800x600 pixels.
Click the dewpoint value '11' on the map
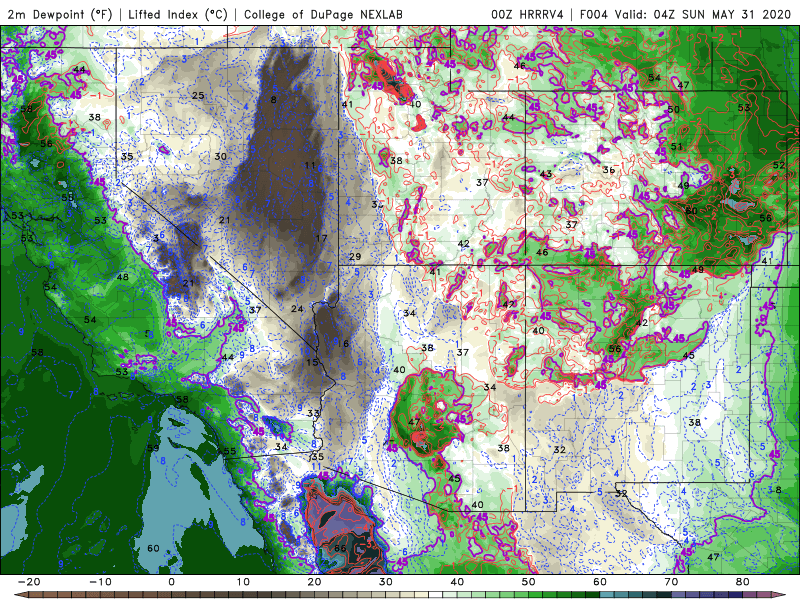pyautogui.click(x=310, y=165)
